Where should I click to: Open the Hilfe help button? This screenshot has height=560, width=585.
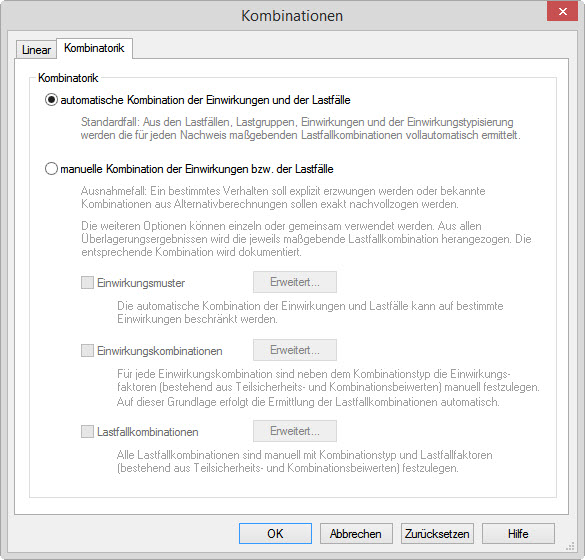518,534
